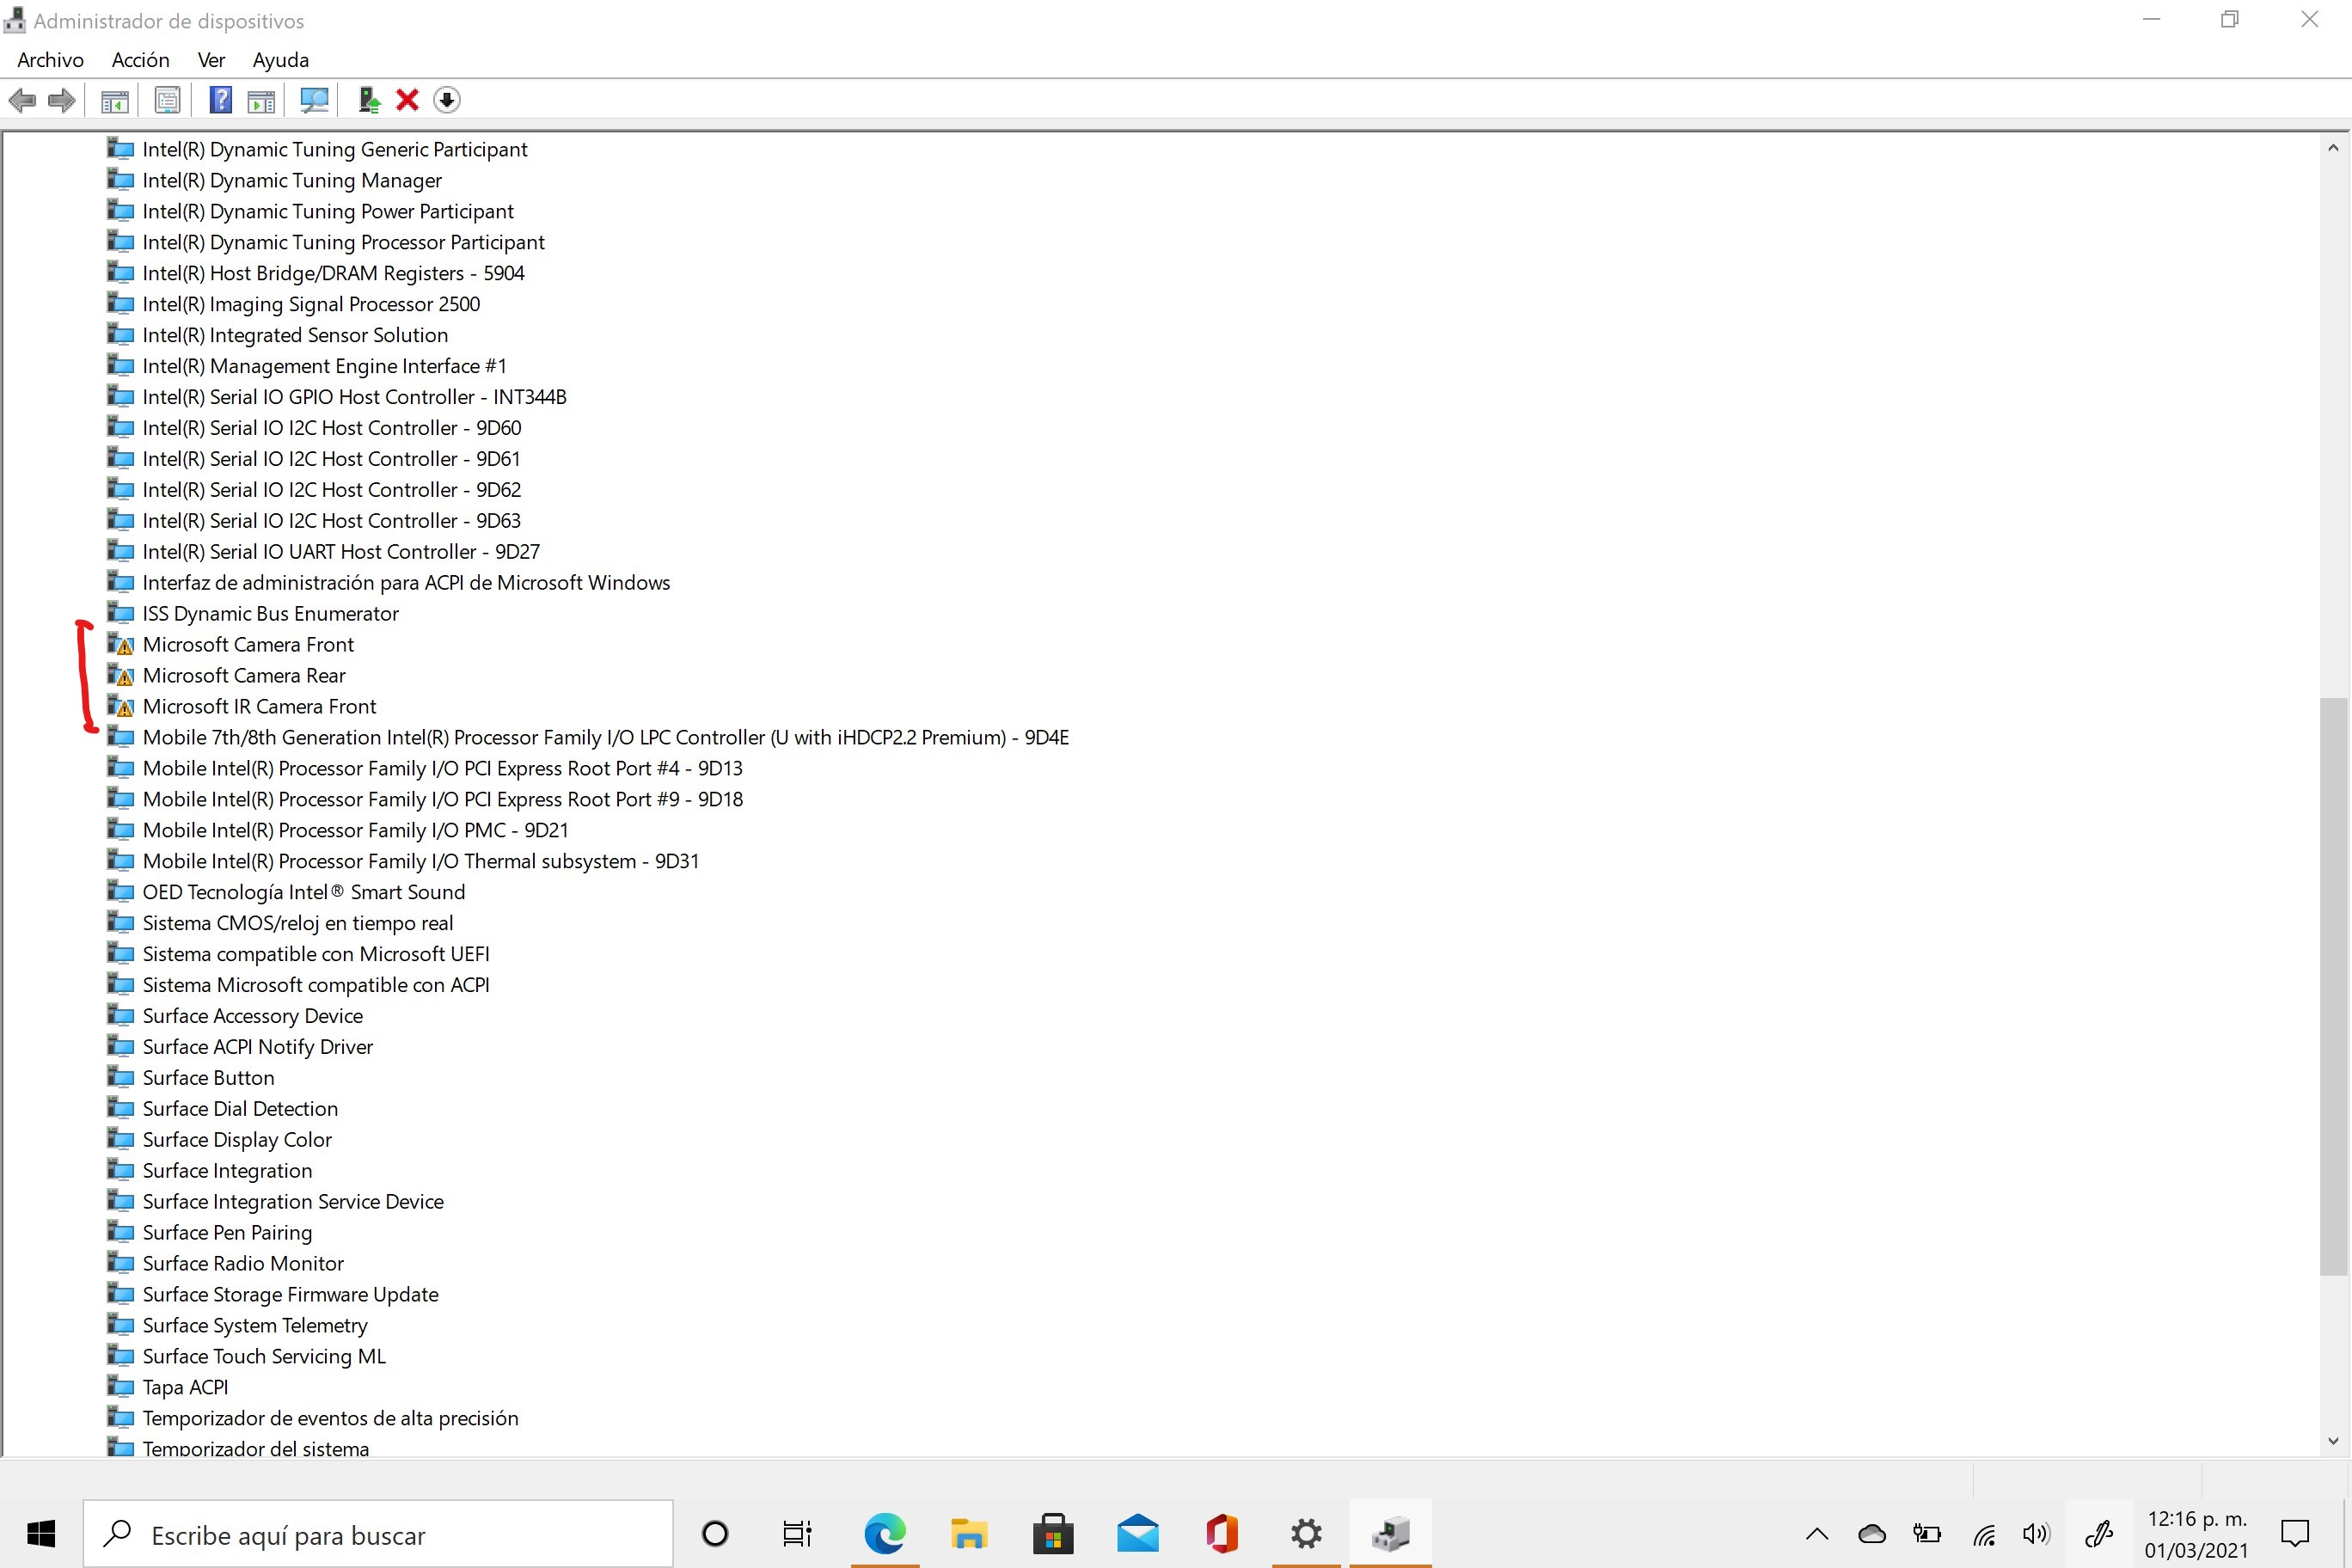Click the Forward arrow toolbar button

pos(62,100)
